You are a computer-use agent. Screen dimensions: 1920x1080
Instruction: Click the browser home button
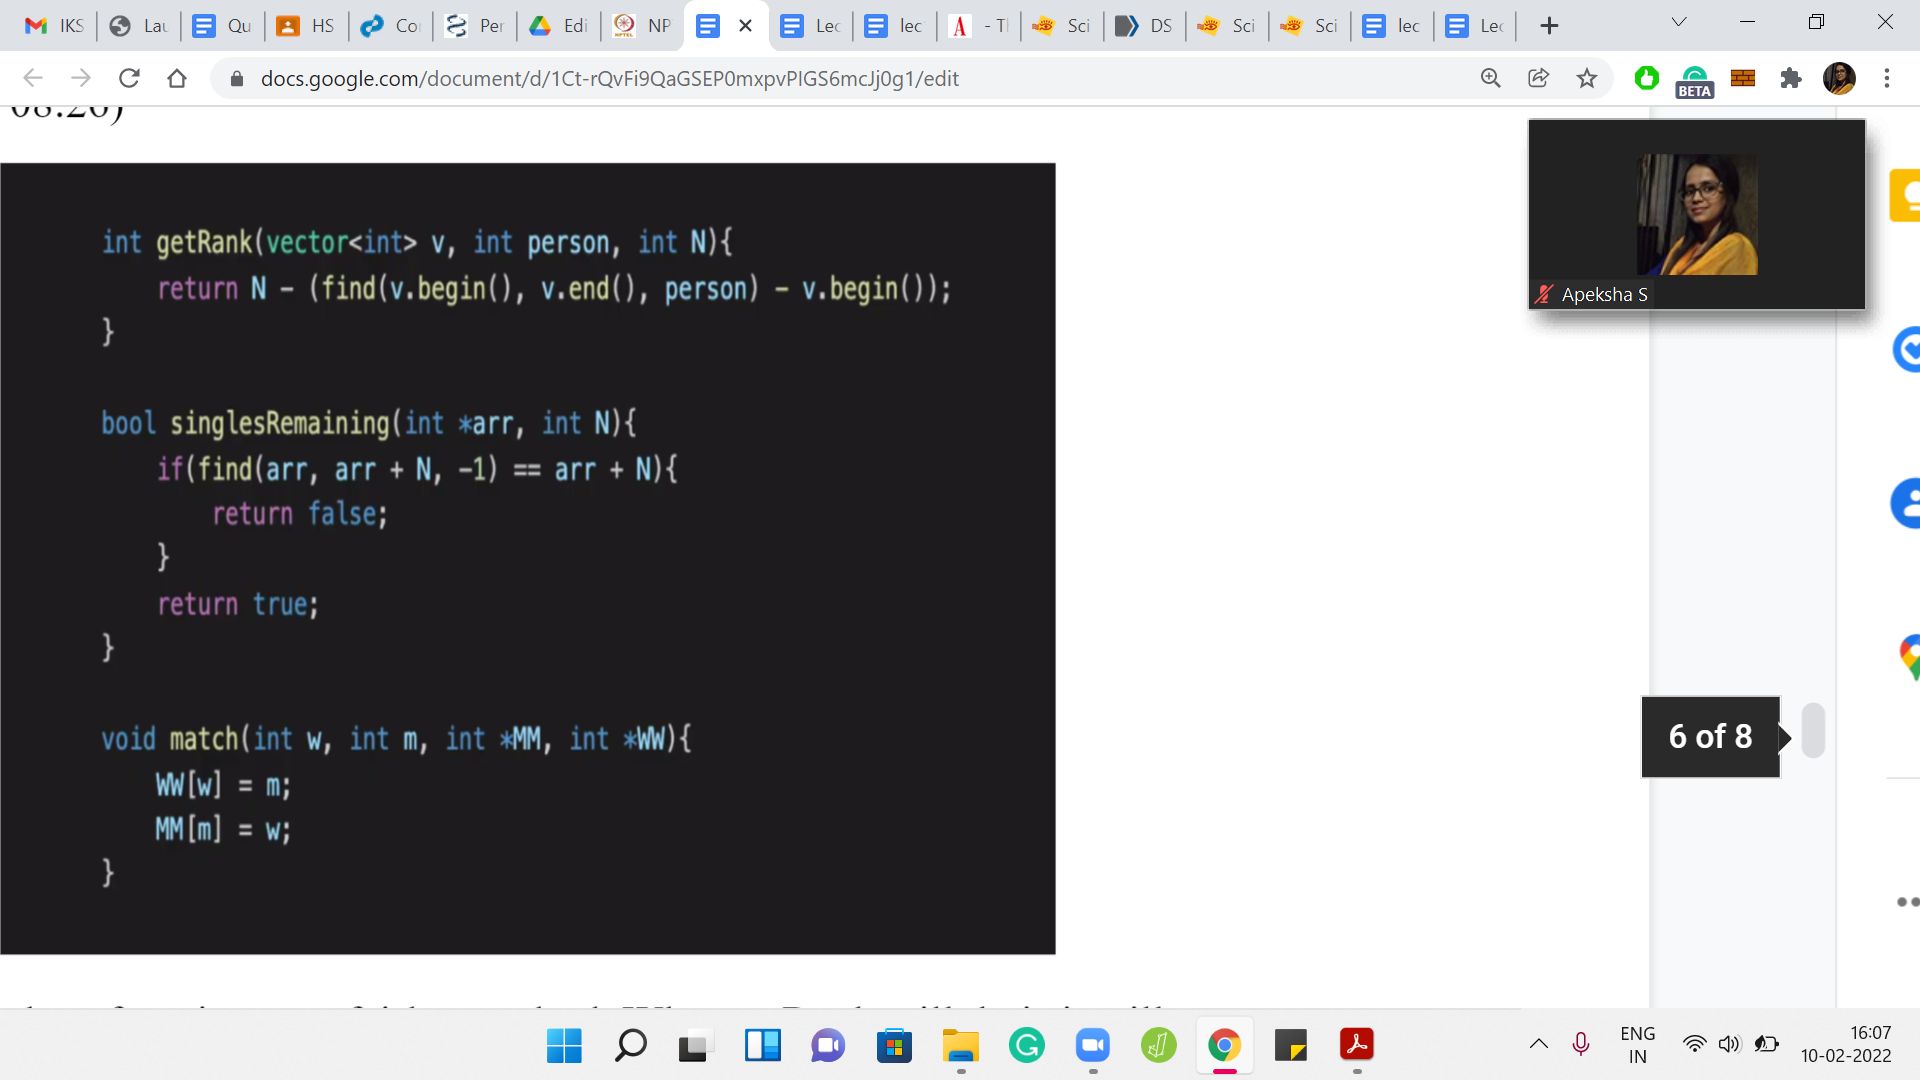tap(177, 78)
